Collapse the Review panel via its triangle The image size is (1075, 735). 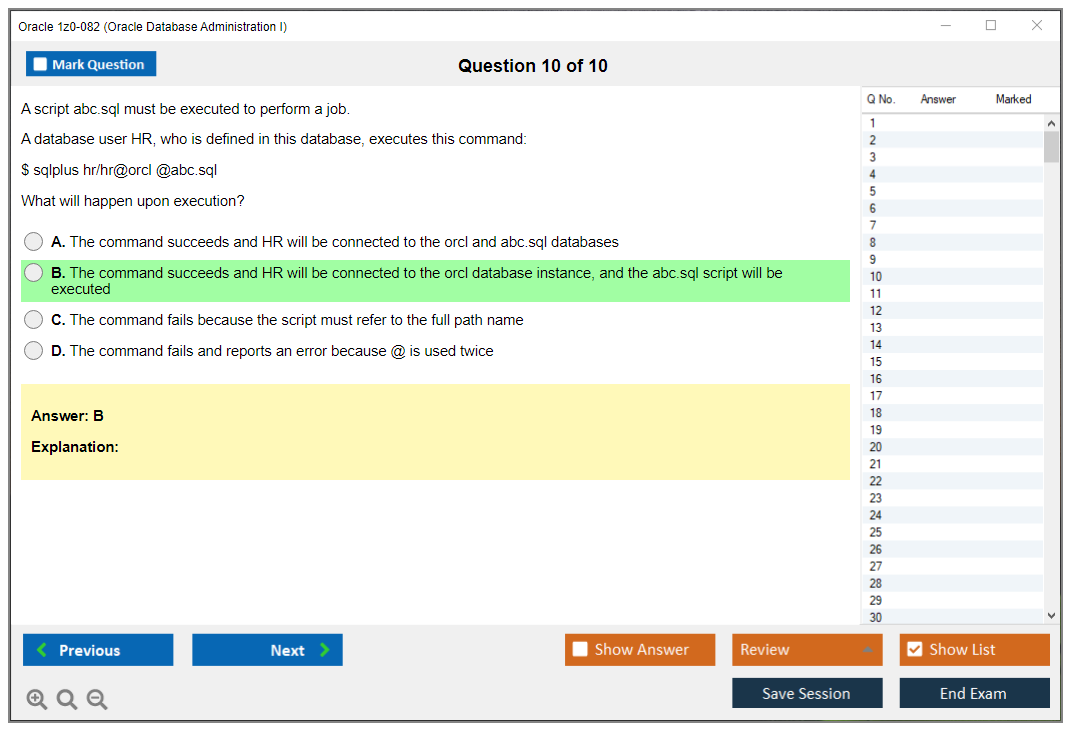[870, 649]
